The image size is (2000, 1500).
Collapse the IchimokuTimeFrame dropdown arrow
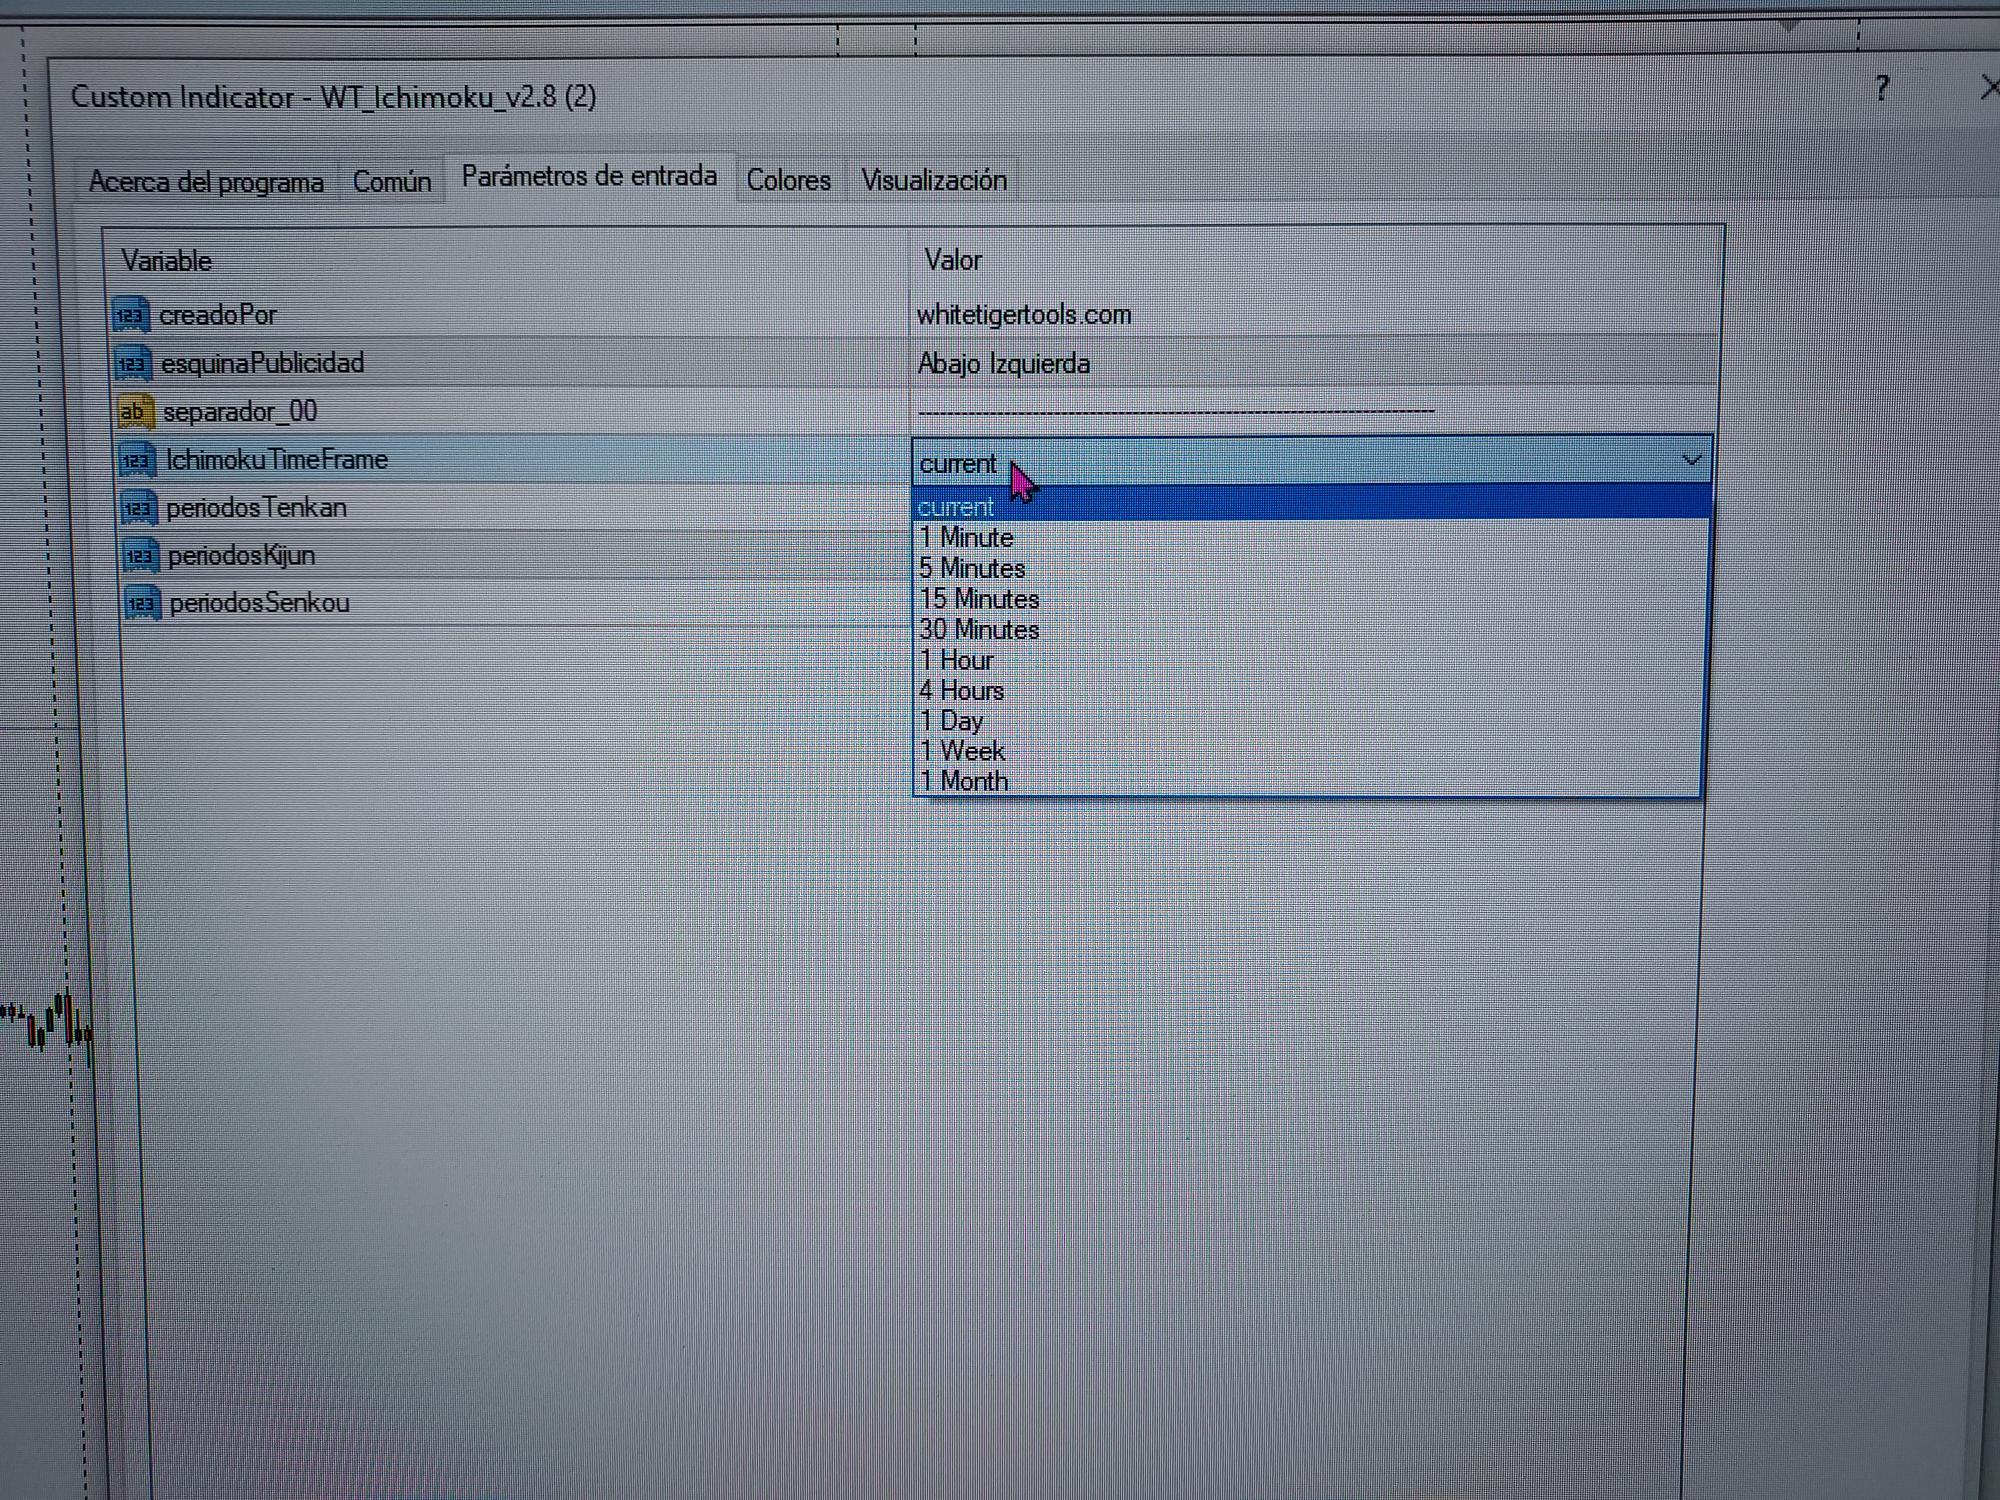point(1691,460)
